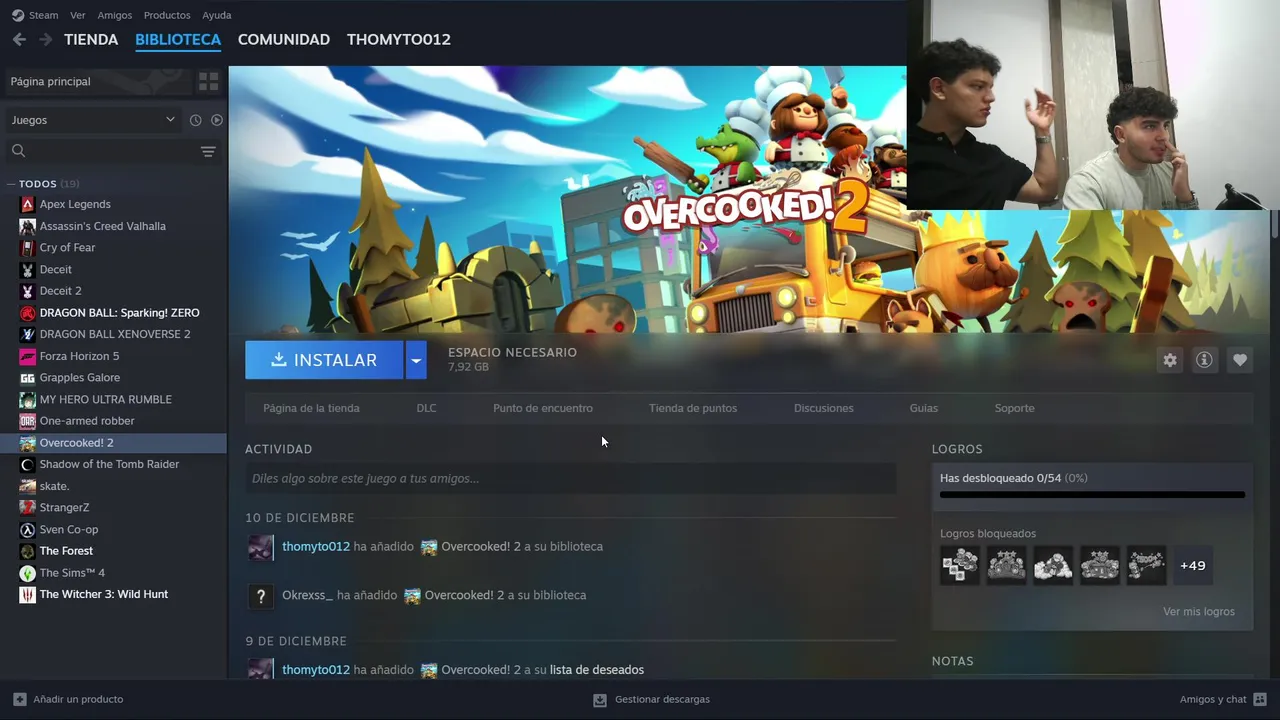
Task: Click the activity message input field
Action: (x=570, y=479)
